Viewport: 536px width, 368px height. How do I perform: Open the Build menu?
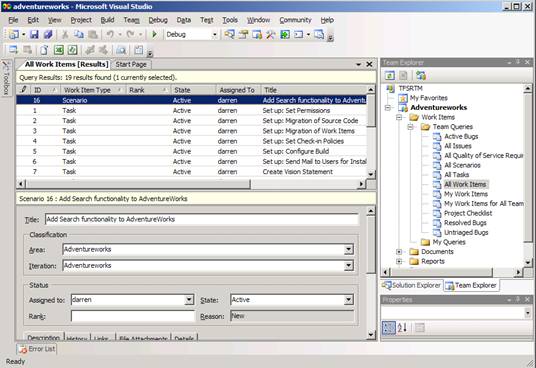coord(107,20)
